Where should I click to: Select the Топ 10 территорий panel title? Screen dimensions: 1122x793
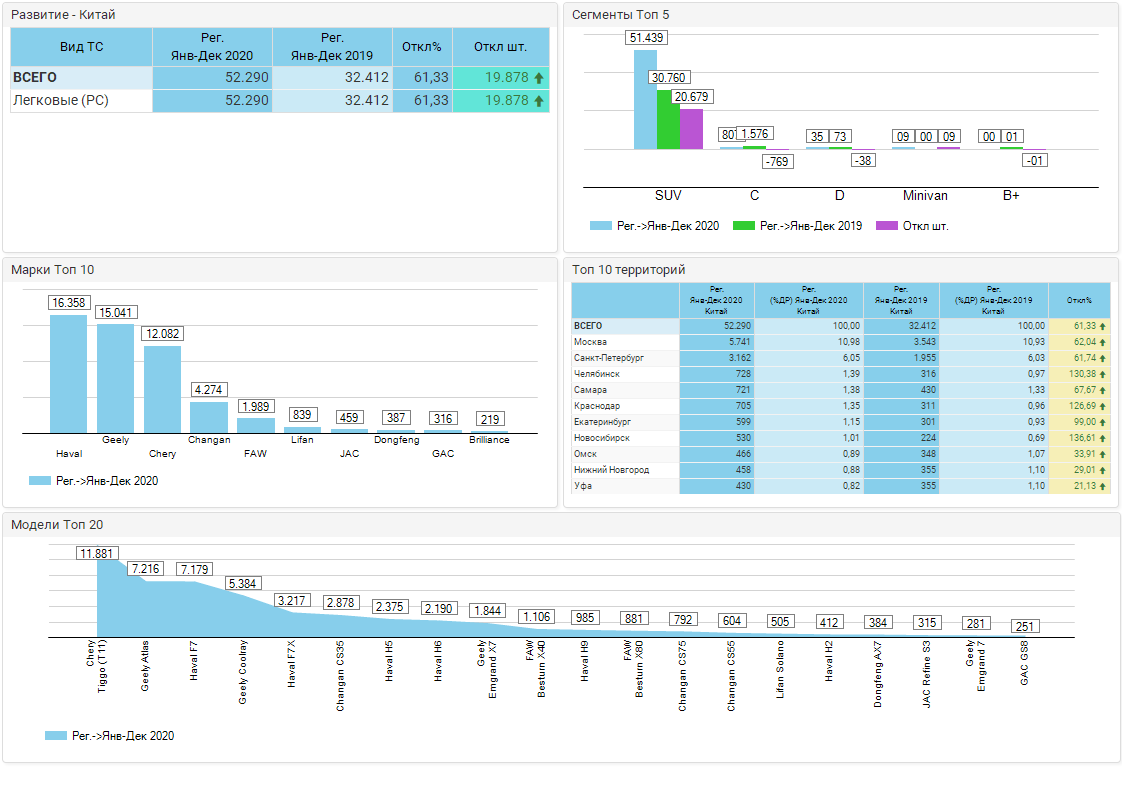(x=628, y=270)
